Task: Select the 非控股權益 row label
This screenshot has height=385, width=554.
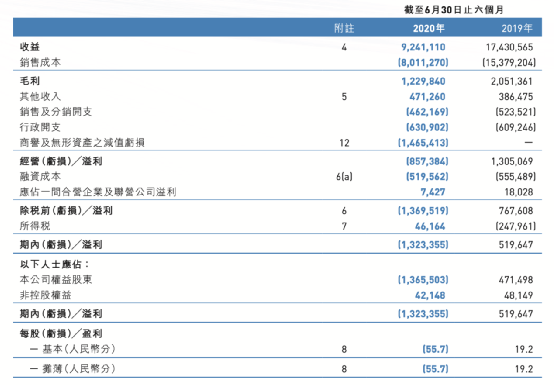Action: [x=45, y=295]
